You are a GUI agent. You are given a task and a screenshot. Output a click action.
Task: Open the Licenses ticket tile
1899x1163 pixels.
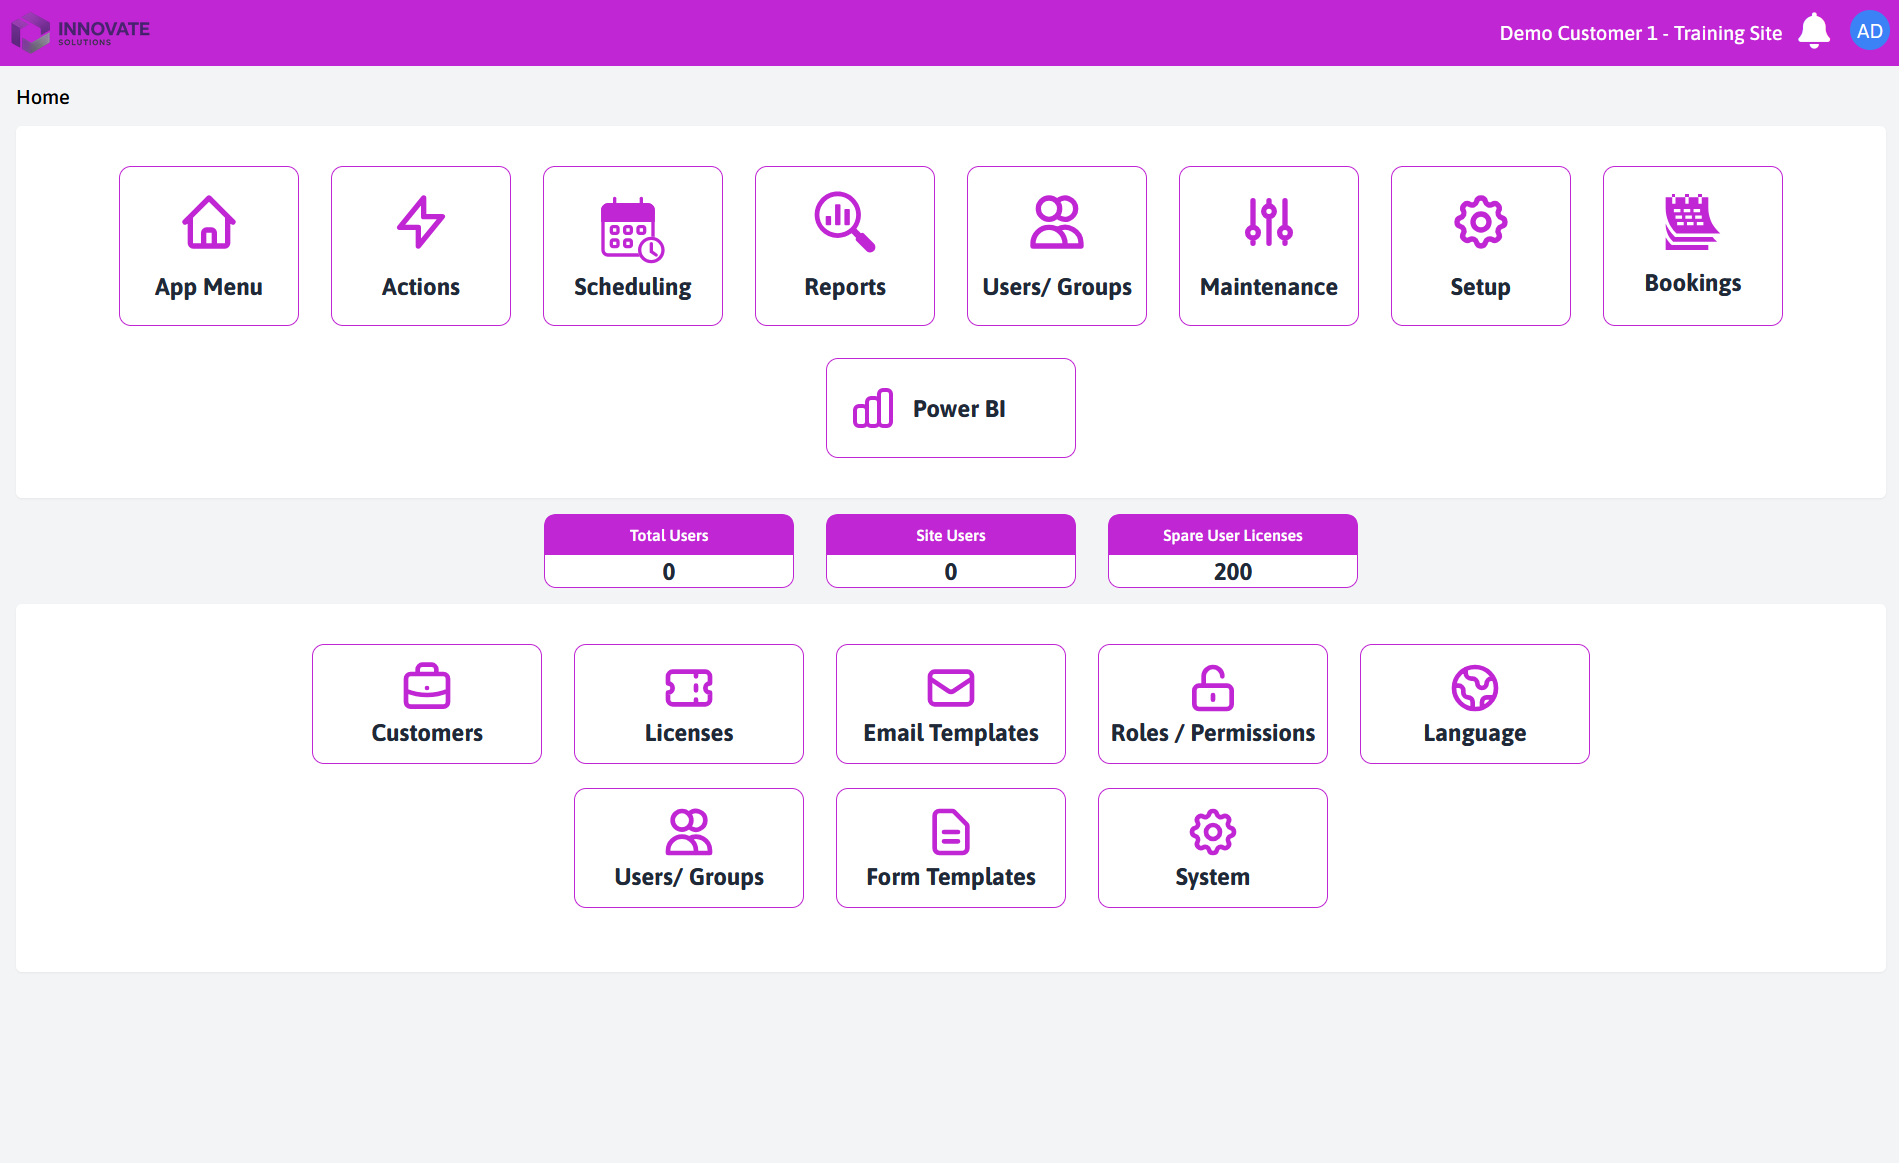689,704
